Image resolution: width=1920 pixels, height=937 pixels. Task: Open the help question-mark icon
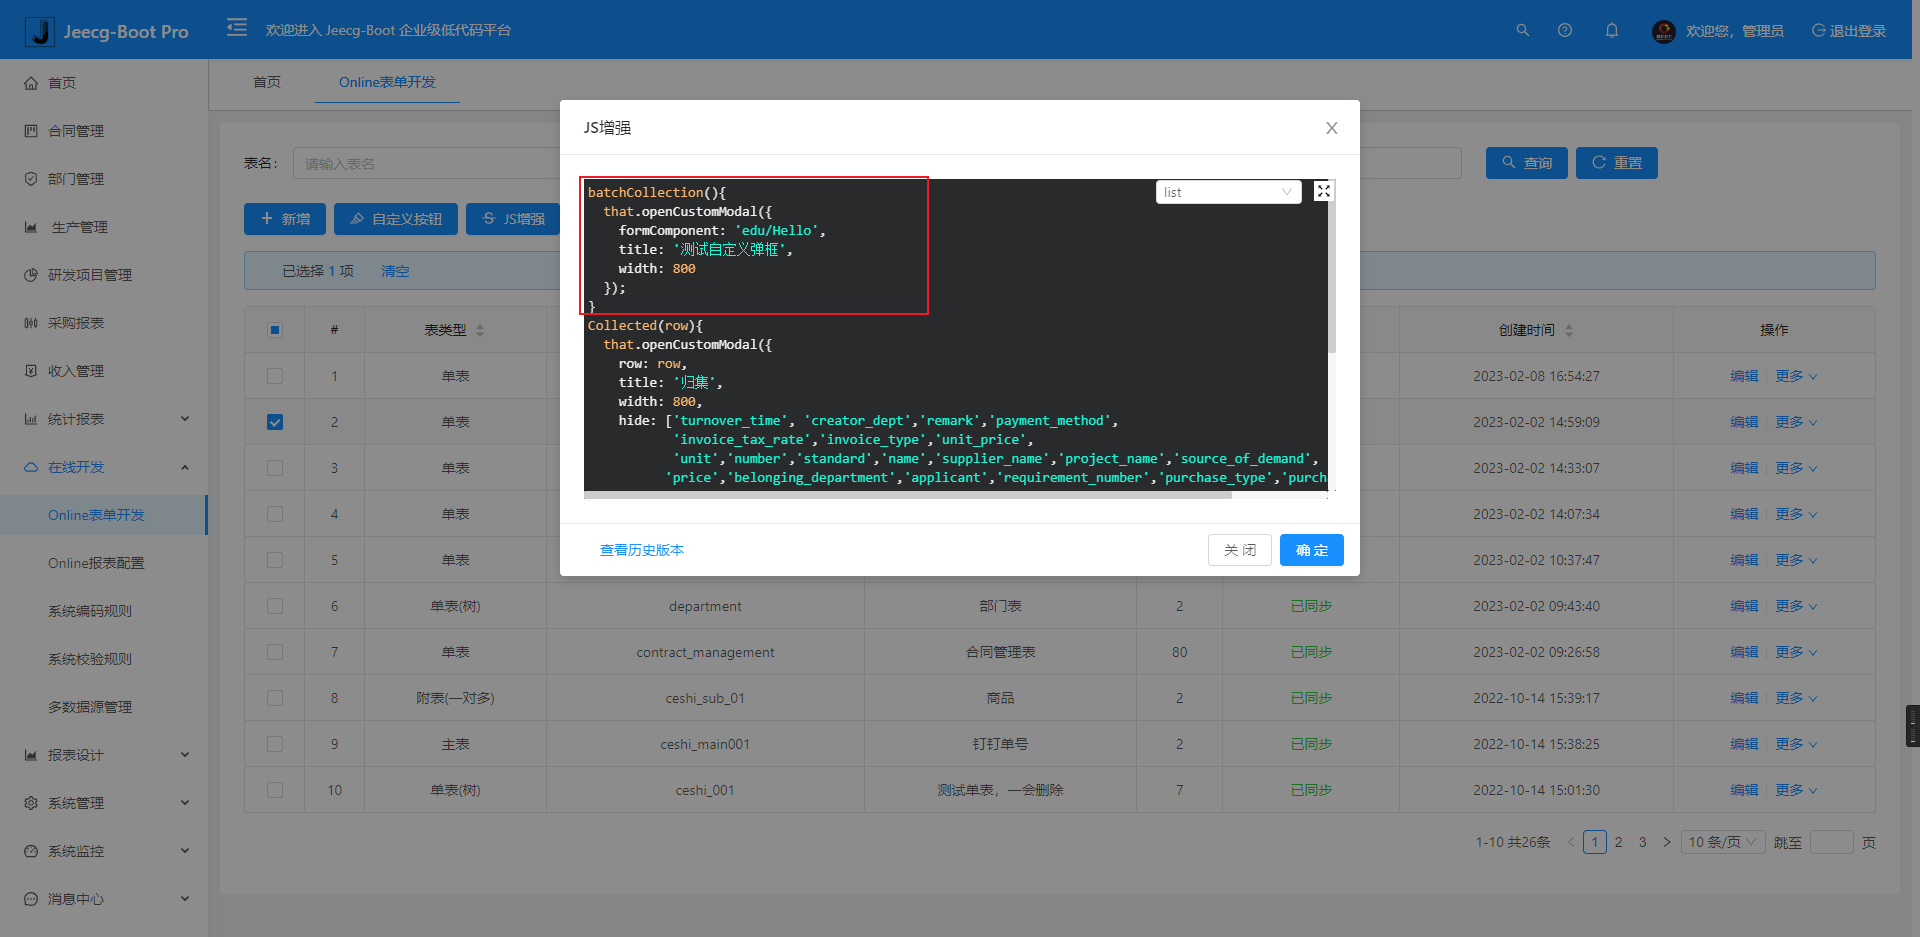[1565, 30]
